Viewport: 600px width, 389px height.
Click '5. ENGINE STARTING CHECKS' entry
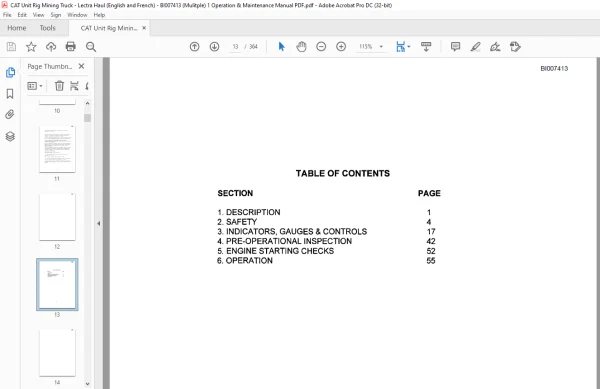[276, 251]
